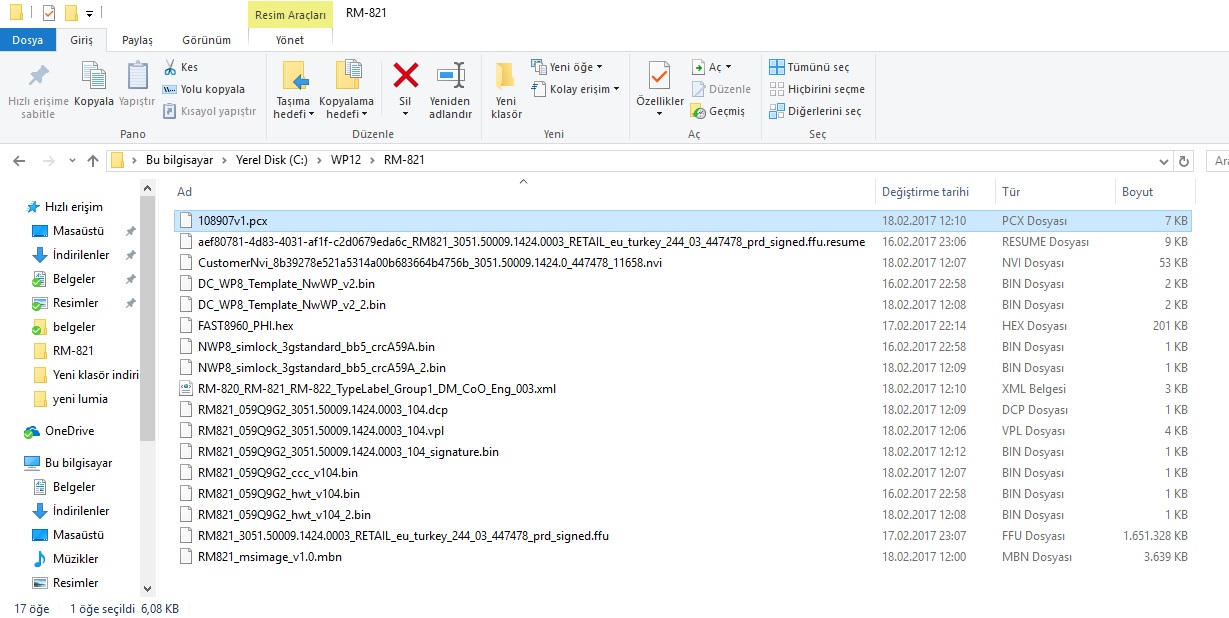1229x618 pixels.
Task: Open quick access toolbar customize arrow
Action: pyautogui.click(x=89, y=13)
